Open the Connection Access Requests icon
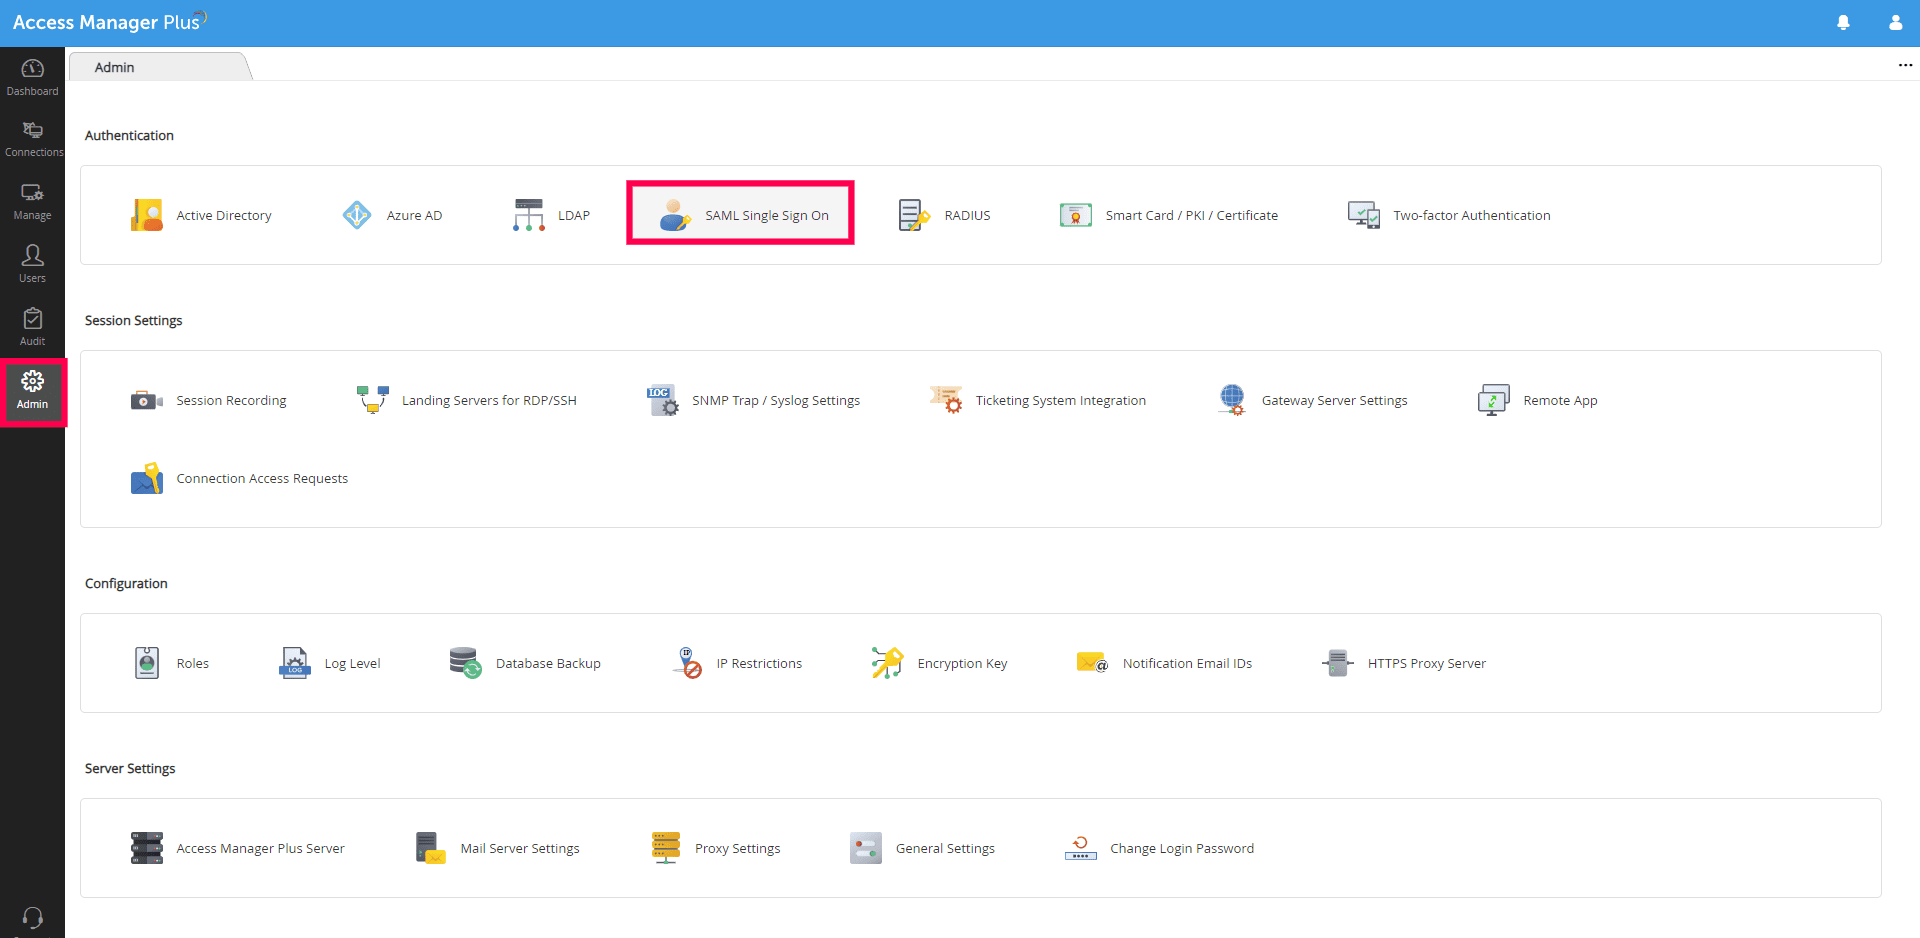Screen dimensions: 1920x938 tap(146, 478)
